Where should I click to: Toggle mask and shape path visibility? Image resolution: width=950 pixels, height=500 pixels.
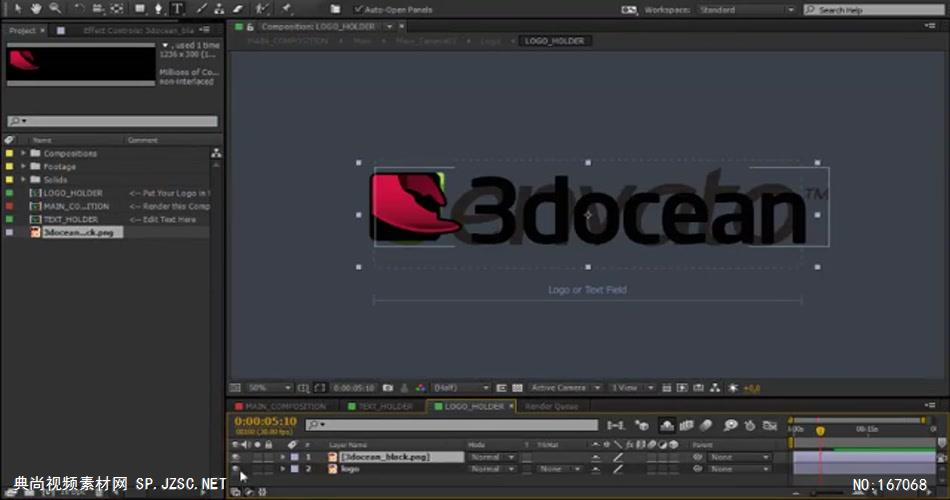[320, 388]
